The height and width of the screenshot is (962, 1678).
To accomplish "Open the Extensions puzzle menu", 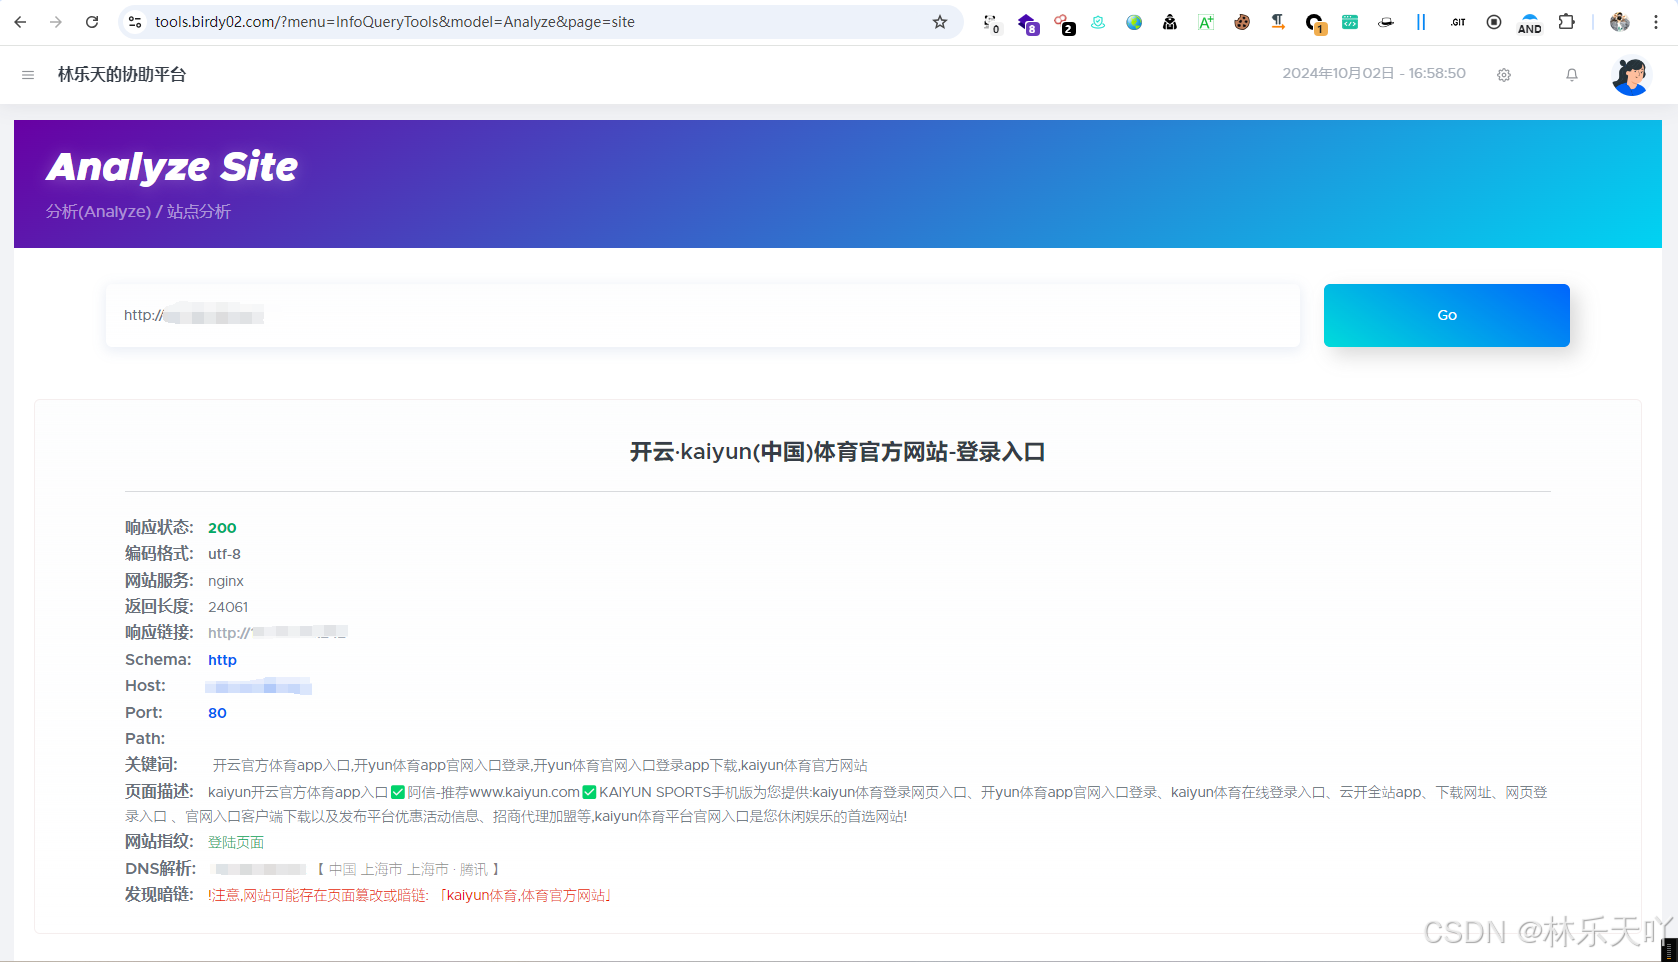I will [1567, 22].
